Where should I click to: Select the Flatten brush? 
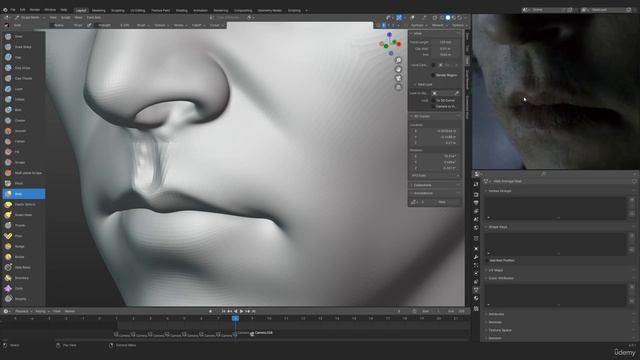pyautogui.click(x=24, y=141)
